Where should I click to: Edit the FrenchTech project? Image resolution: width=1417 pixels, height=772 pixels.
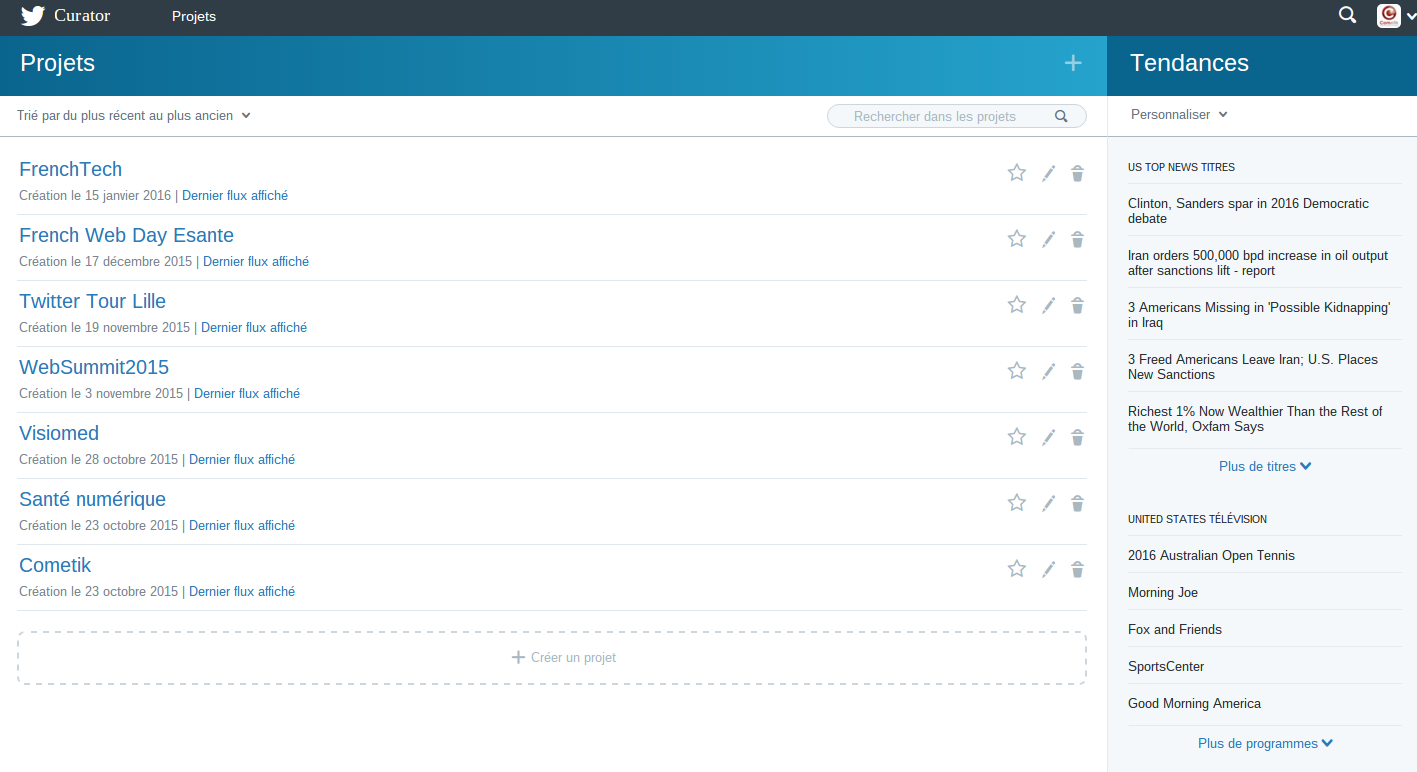click(x=1048, y=173)
